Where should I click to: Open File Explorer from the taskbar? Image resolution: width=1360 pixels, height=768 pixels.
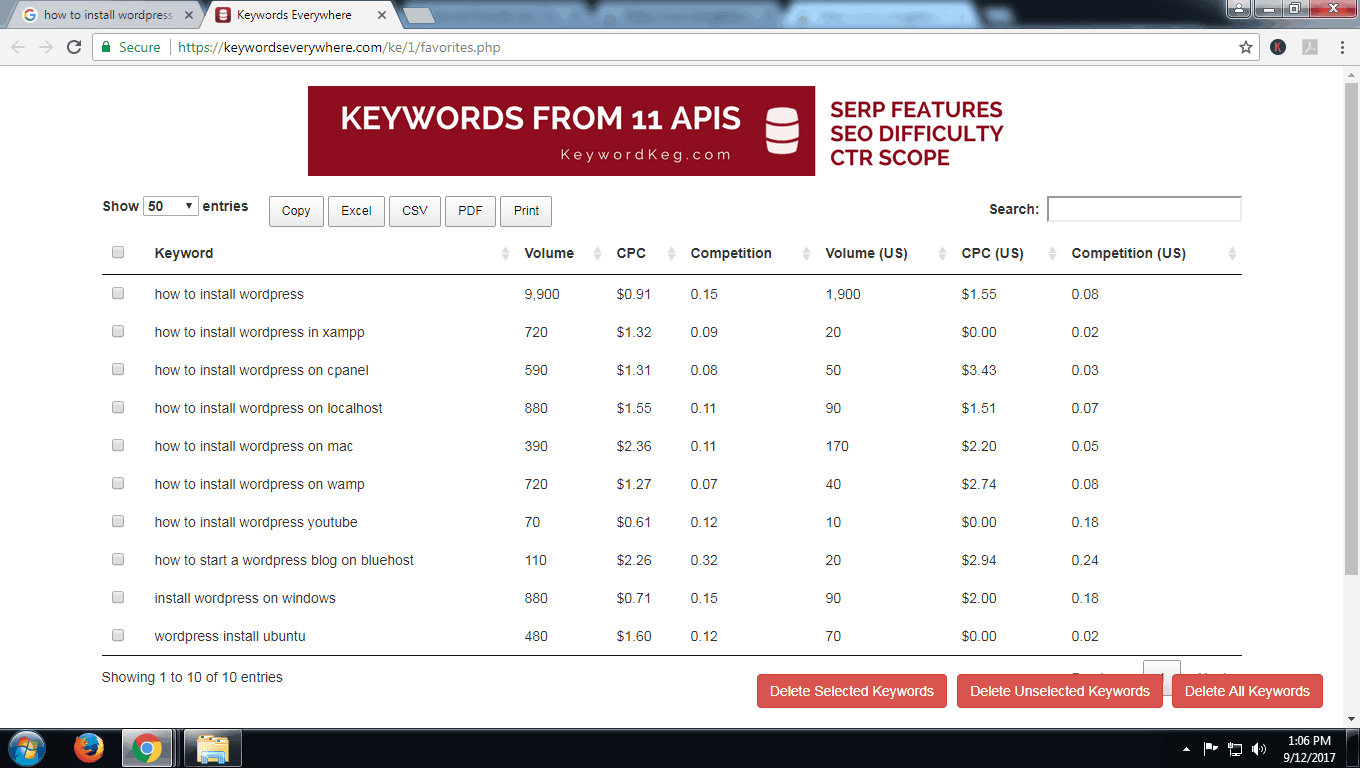coord(213,748)
